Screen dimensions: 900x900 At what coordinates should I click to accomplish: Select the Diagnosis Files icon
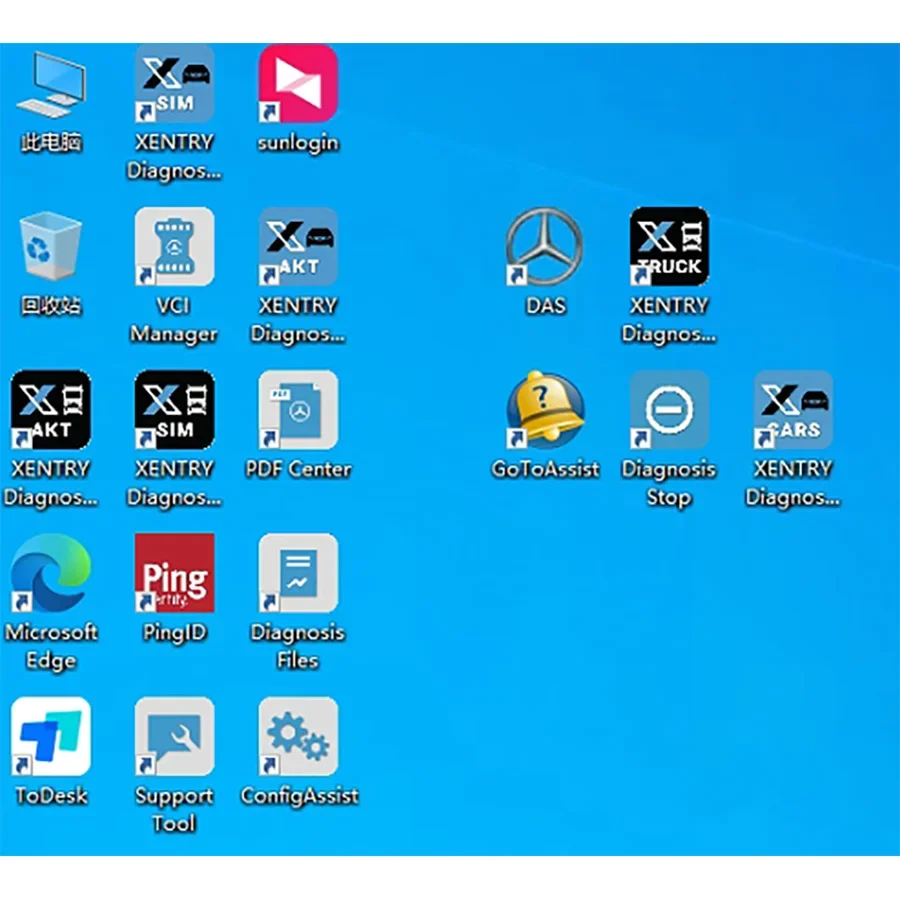[x=298, y=573]
